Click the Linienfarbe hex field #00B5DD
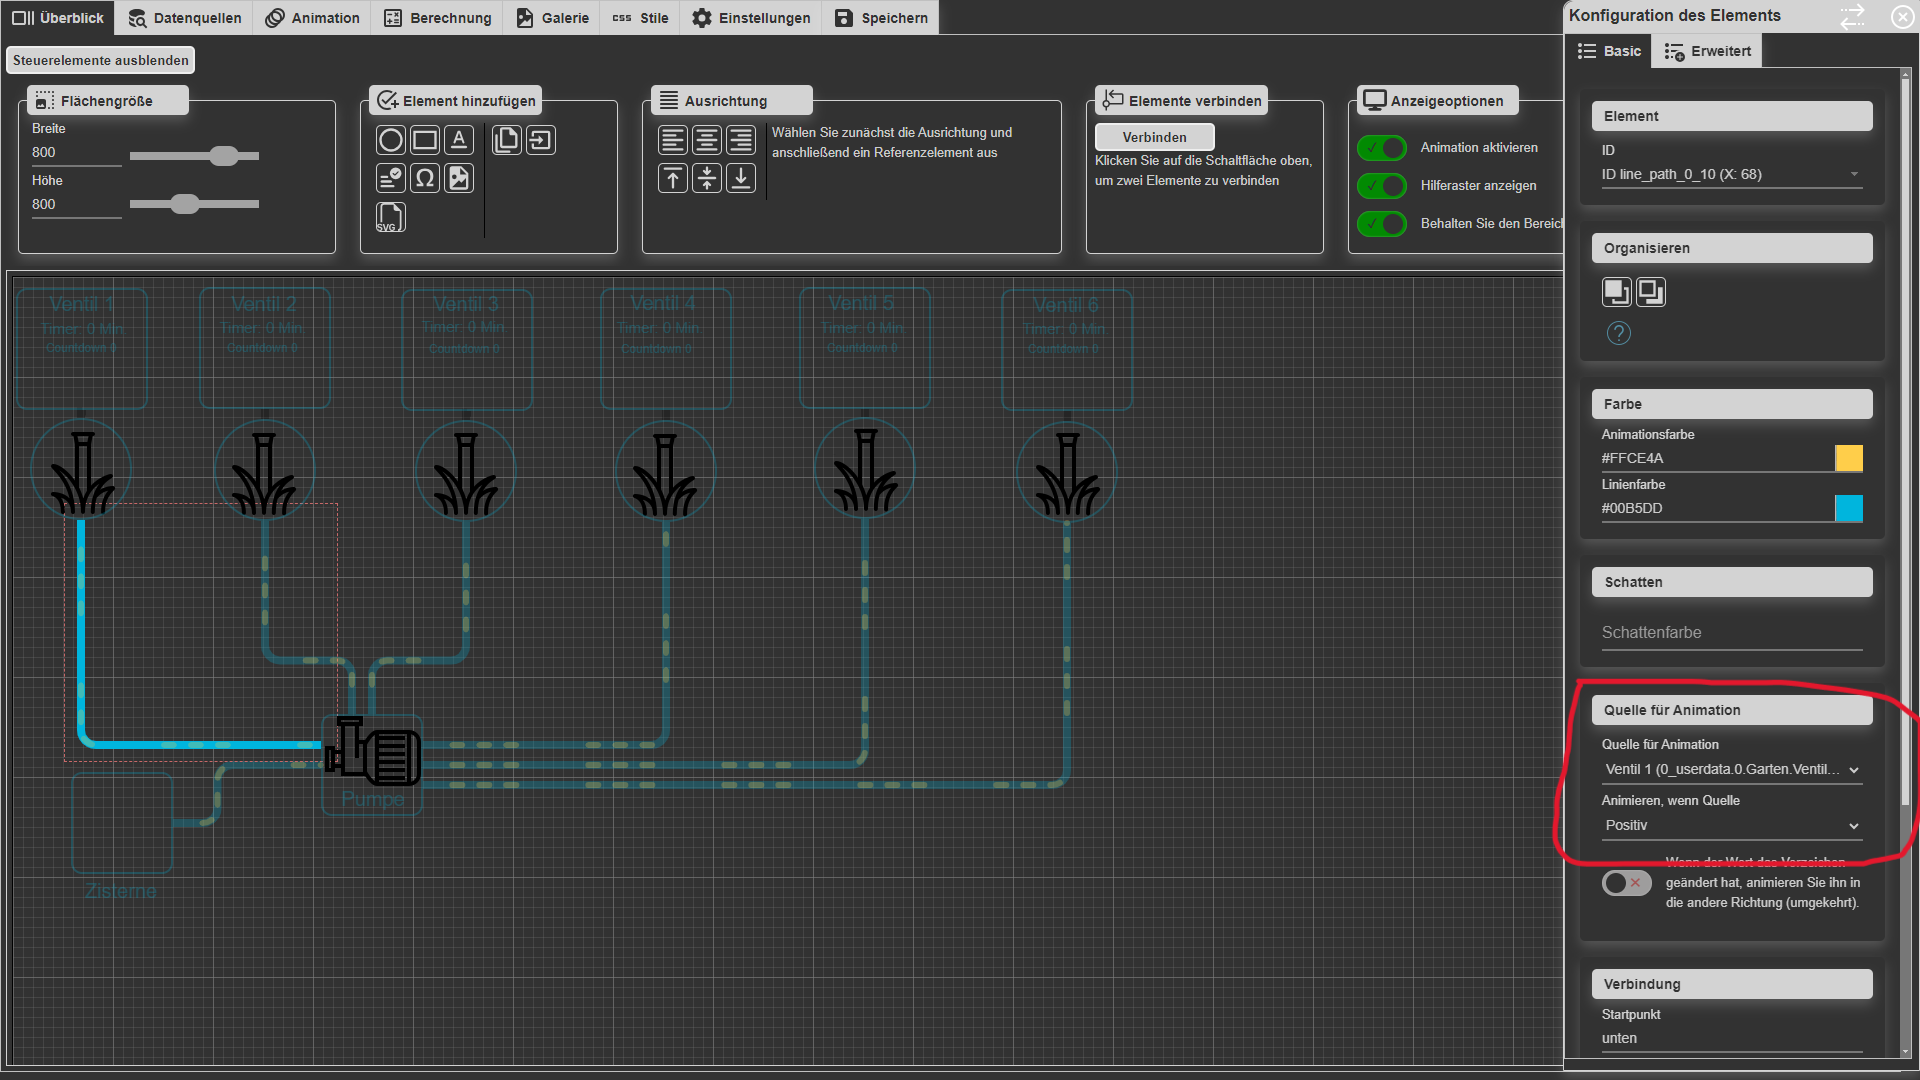1920x1080 pixels. coord(1717,508)
